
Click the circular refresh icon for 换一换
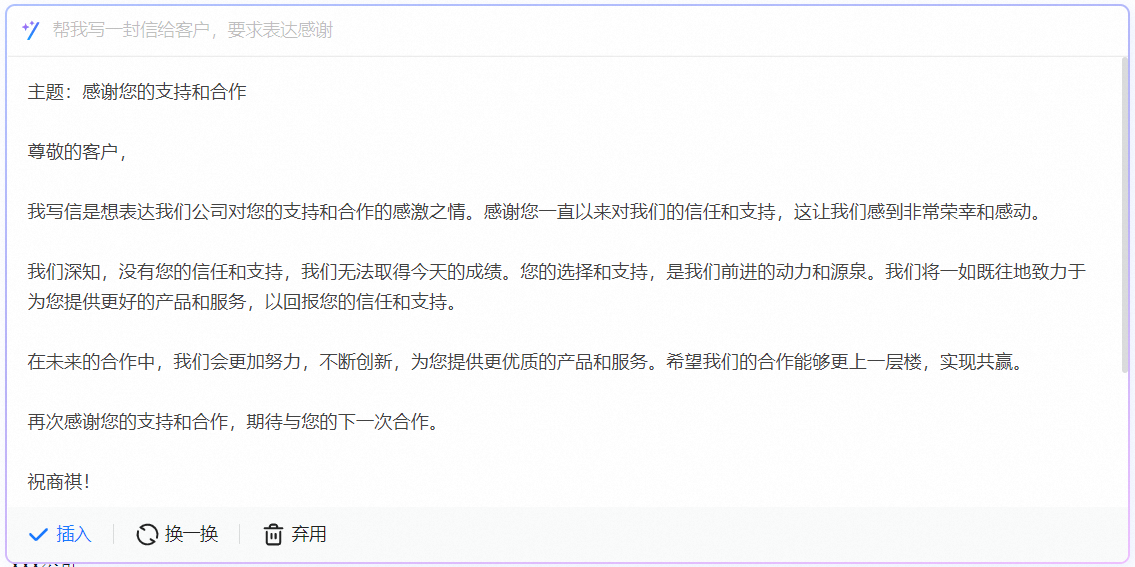[147, 535]
